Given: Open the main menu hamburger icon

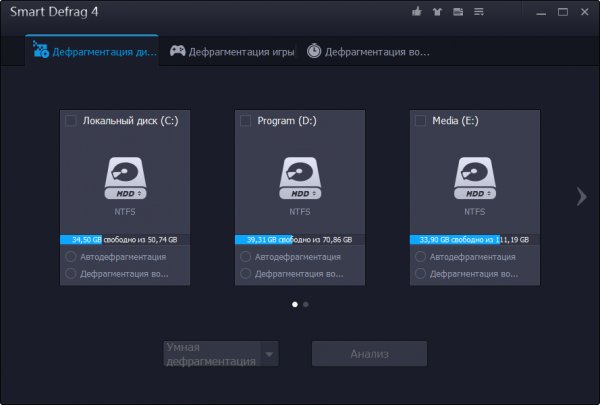Looking at the screenshot, I should click(x=479, y=12).
